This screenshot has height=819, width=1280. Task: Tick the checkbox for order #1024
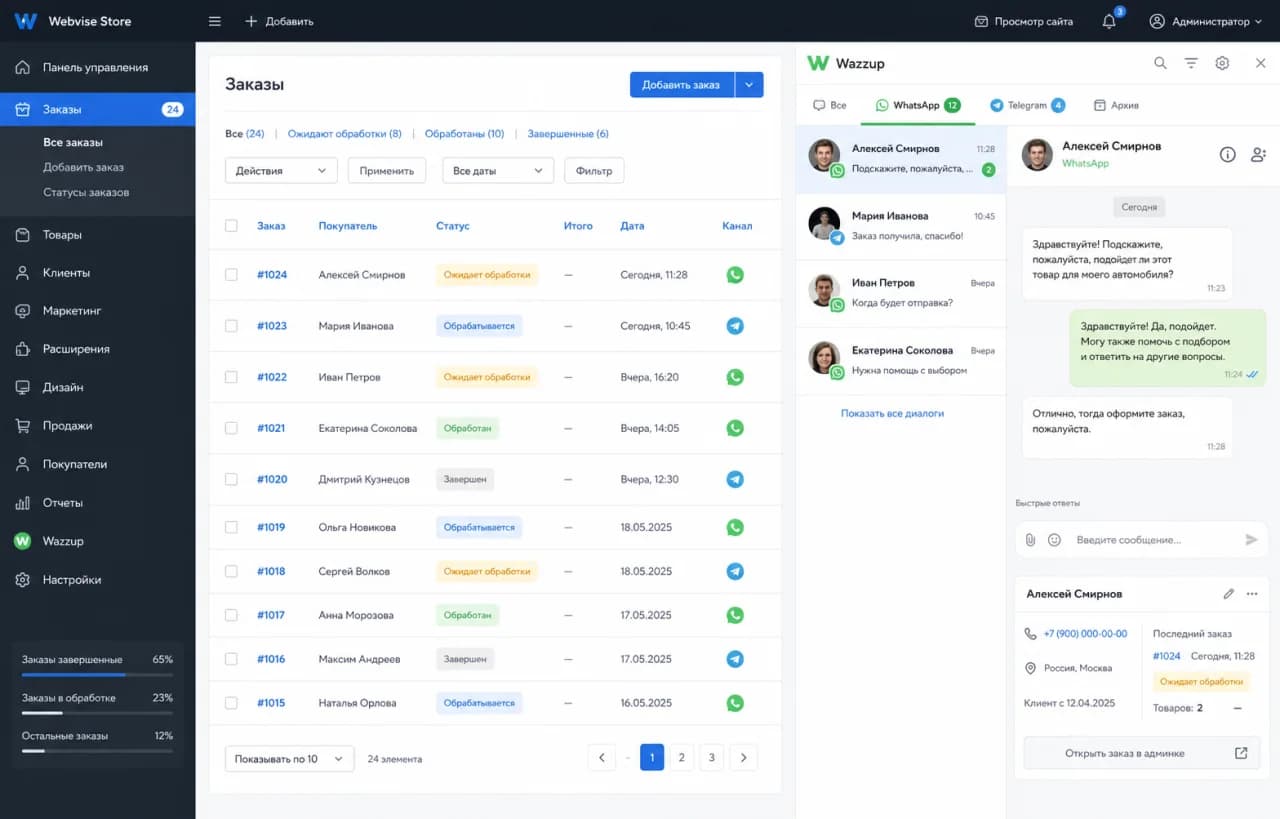[231, 274]
